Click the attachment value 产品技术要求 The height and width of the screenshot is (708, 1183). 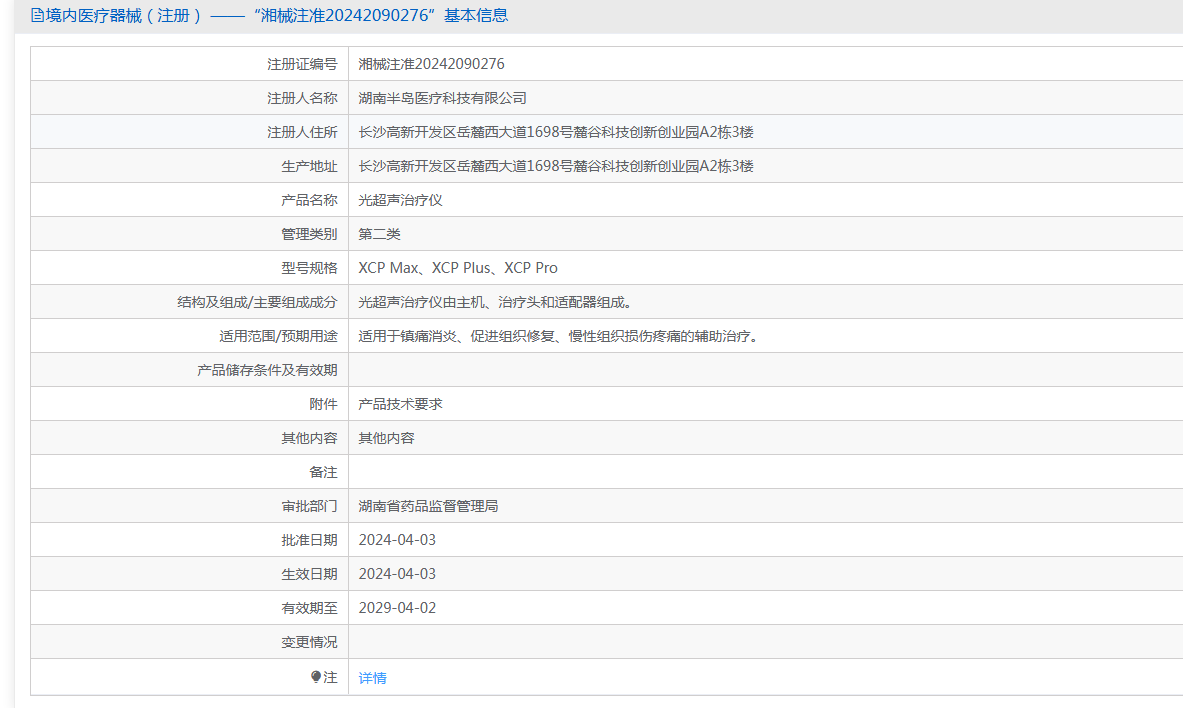point(400,404)
